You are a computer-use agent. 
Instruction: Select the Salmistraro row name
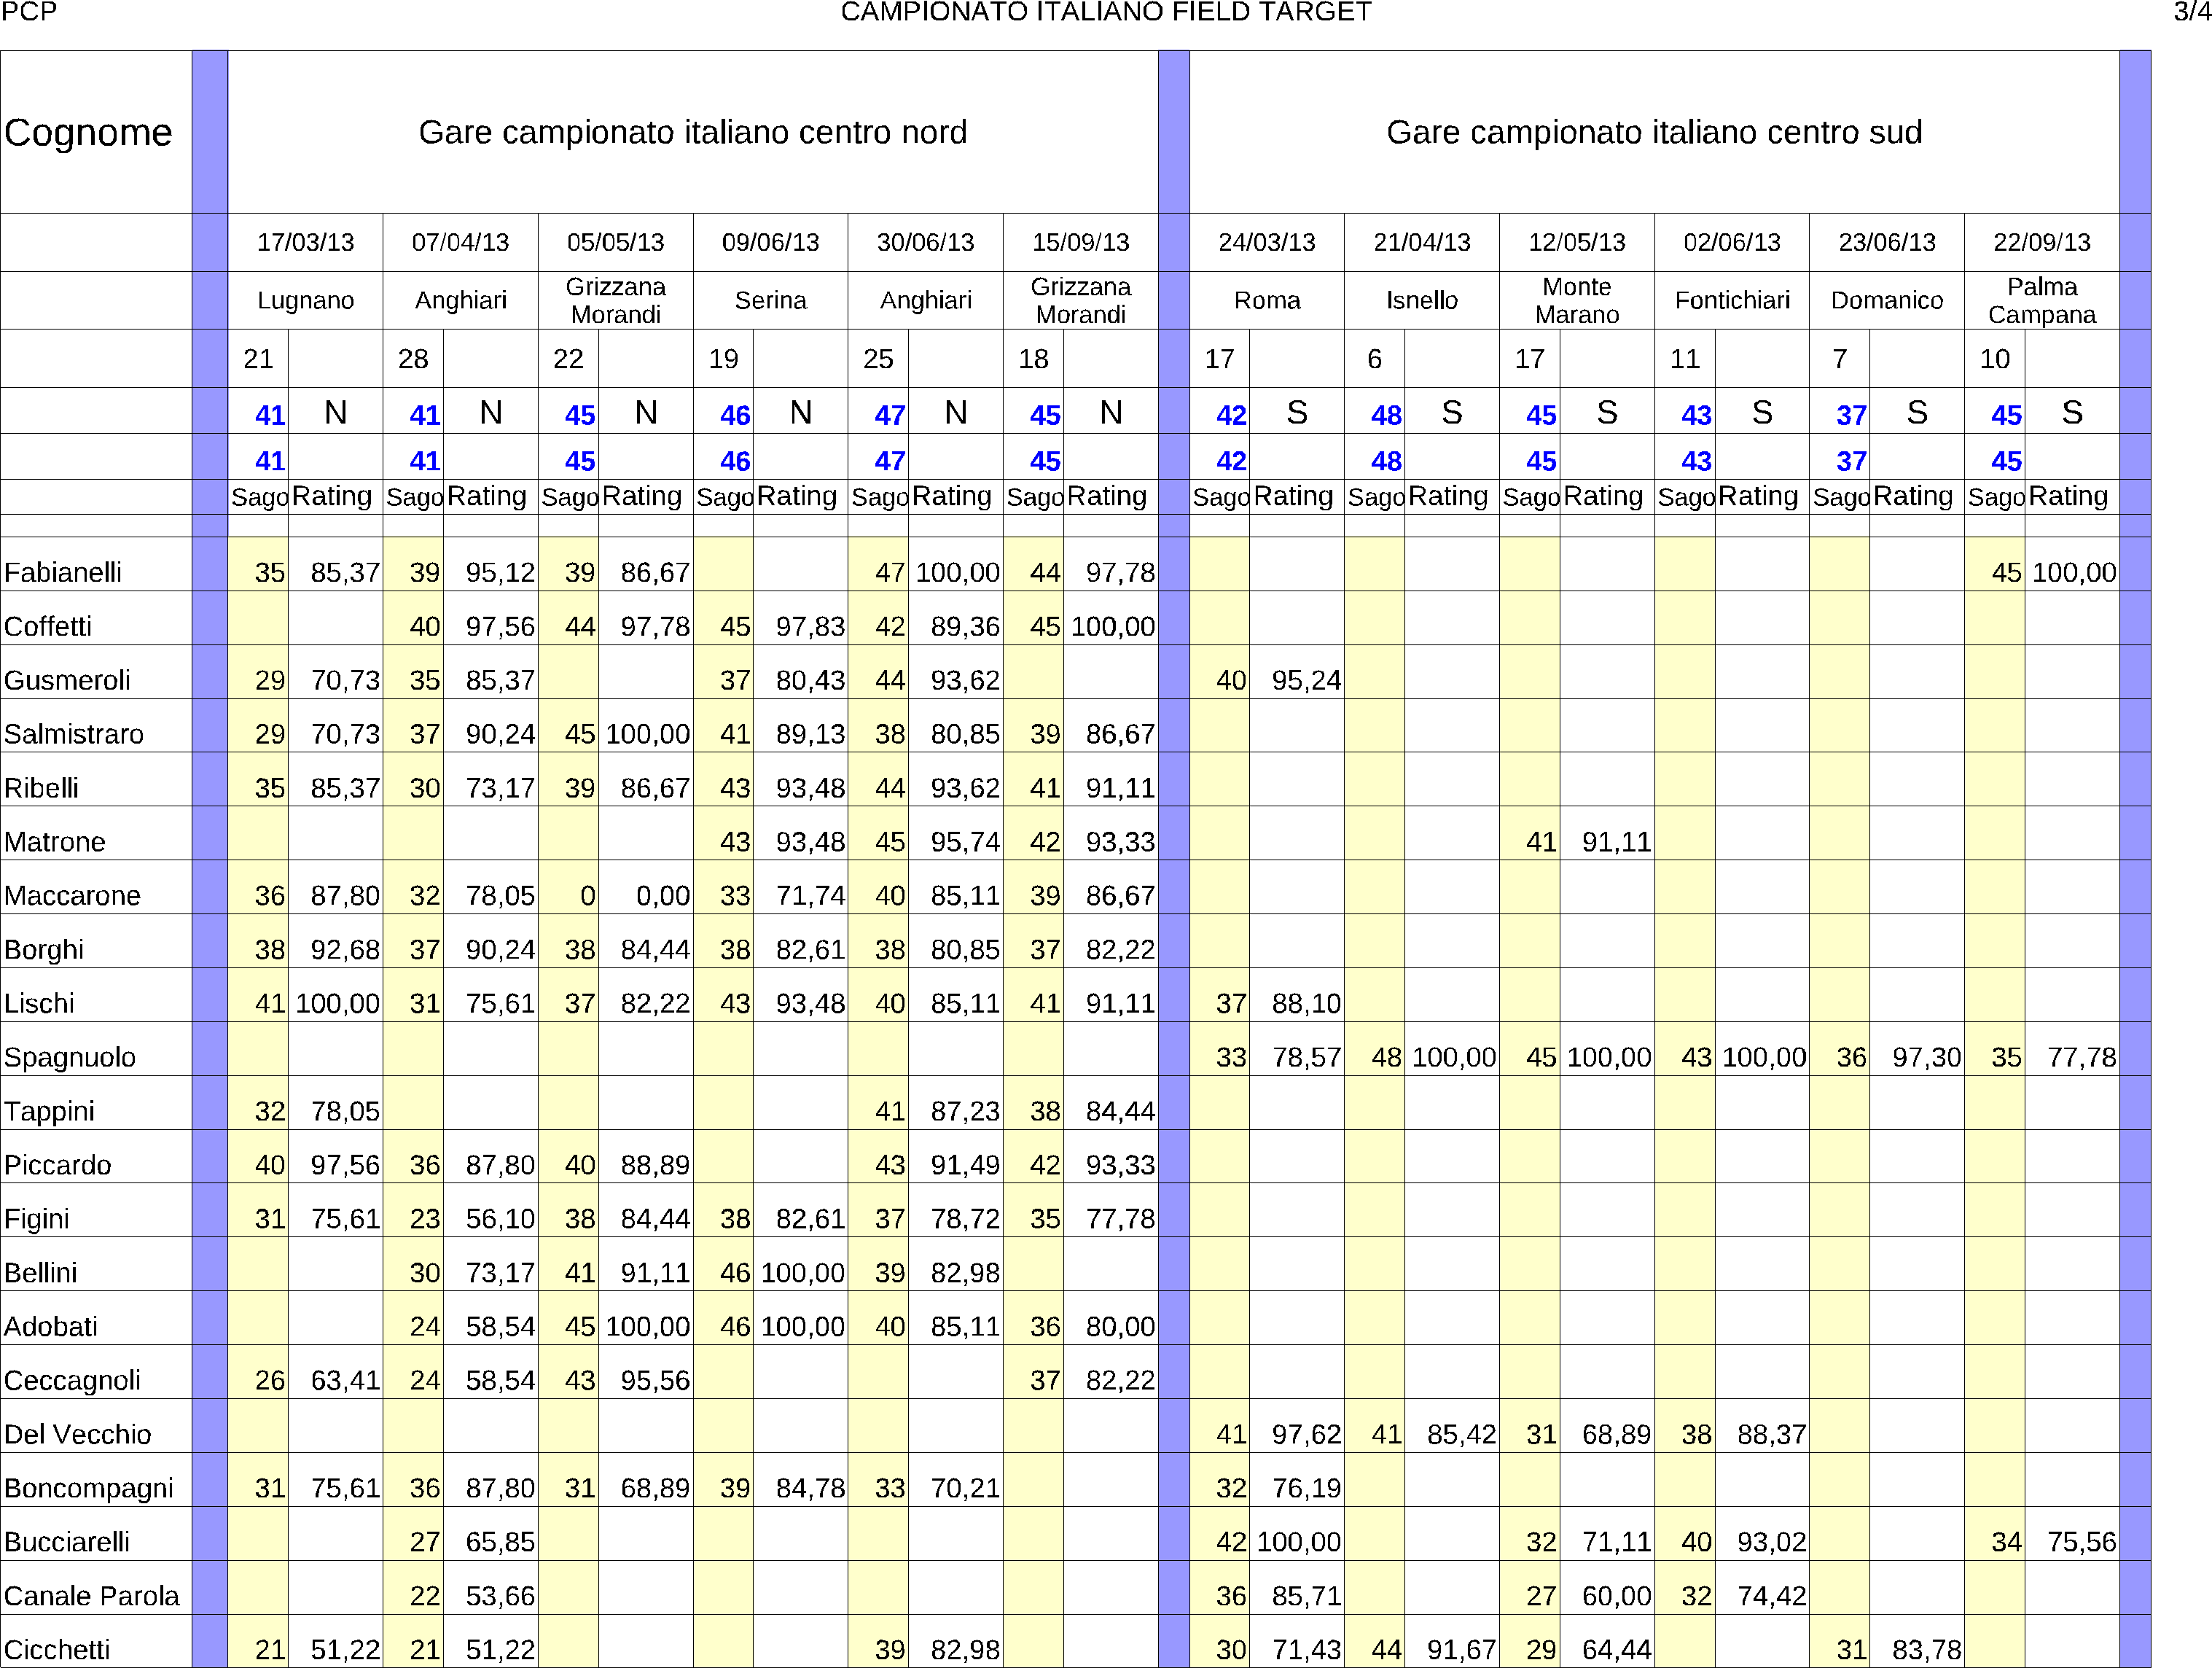click(x=74, y=734)
